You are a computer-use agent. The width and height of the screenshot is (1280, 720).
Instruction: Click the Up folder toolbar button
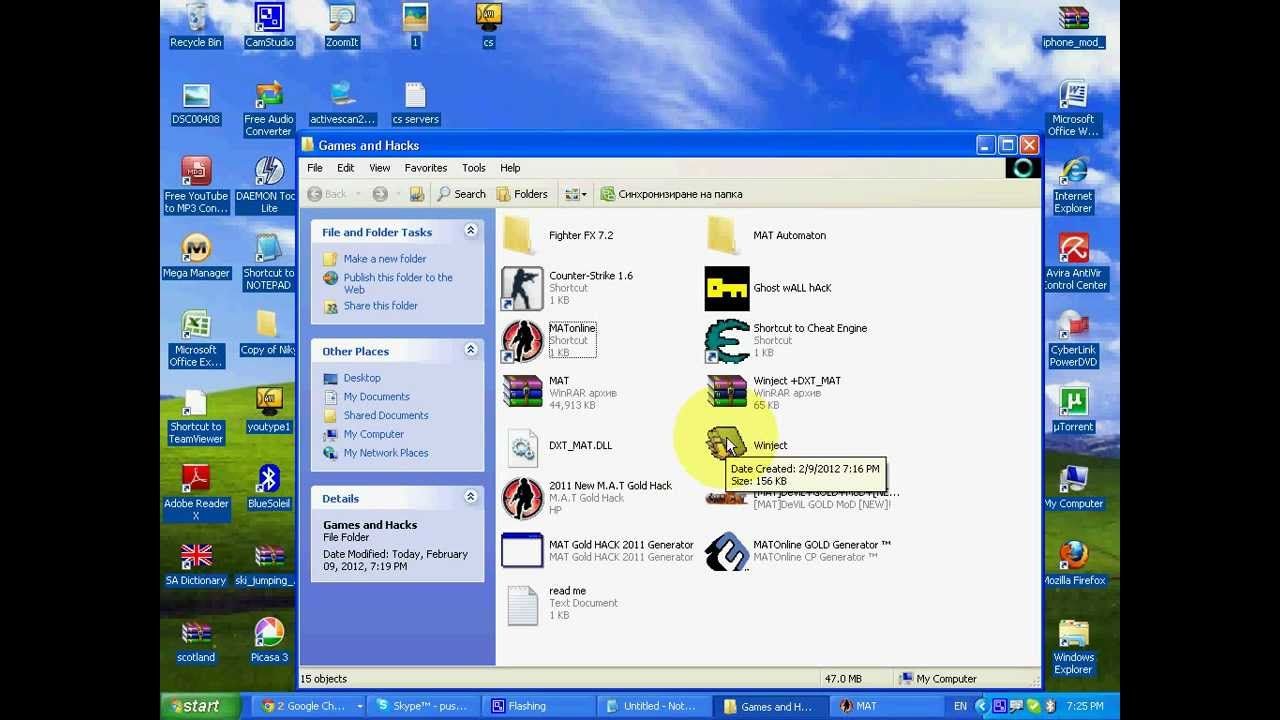pos(417,194)
